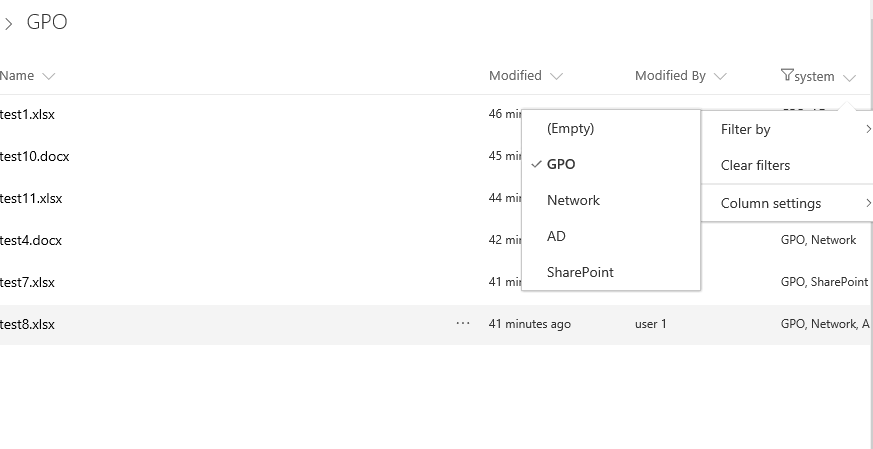Collapse the system column dropdown arrow

click(x=850, y=77)
